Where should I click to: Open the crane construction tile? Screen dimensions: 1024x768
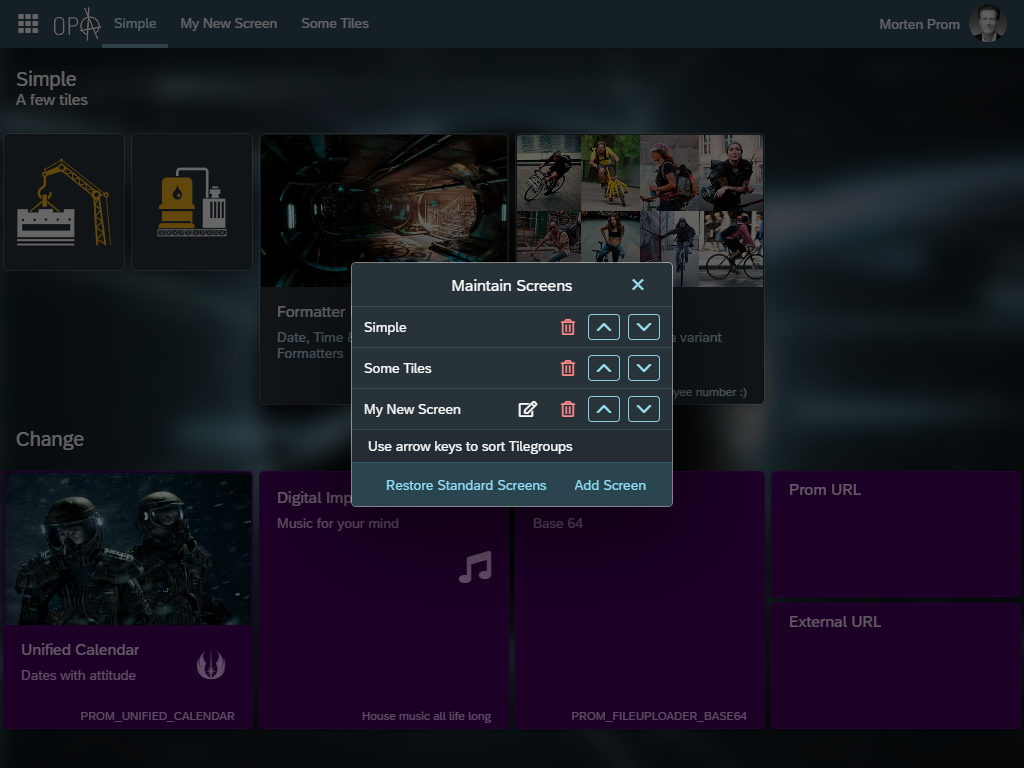(64, 202)
